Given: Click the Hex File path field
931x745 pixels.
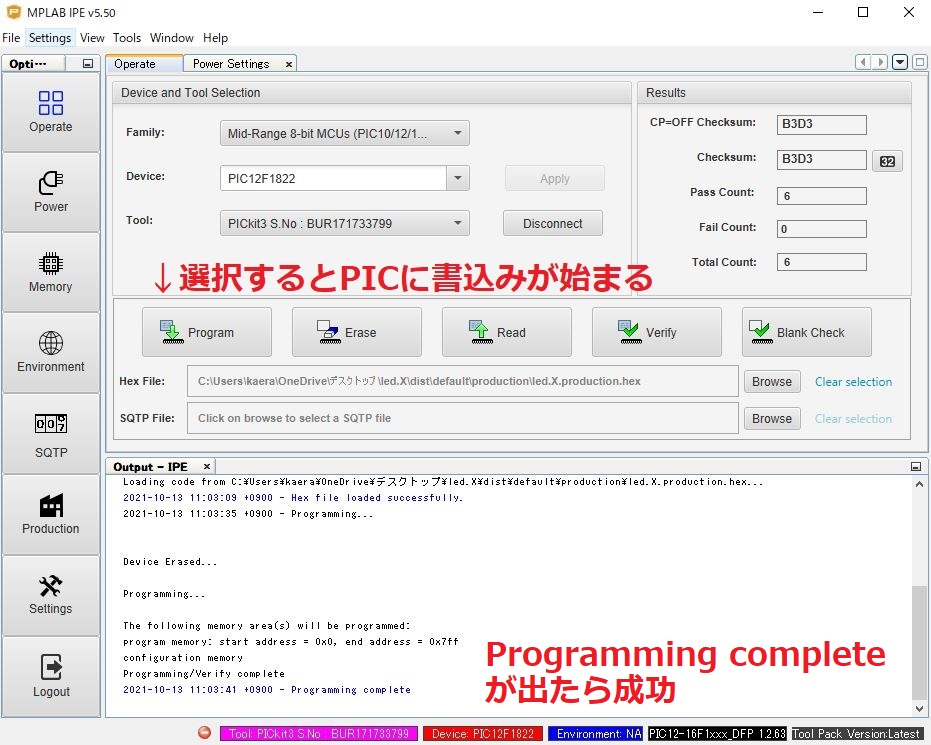Looking at the screenshot, I should [x=463, y=381].
